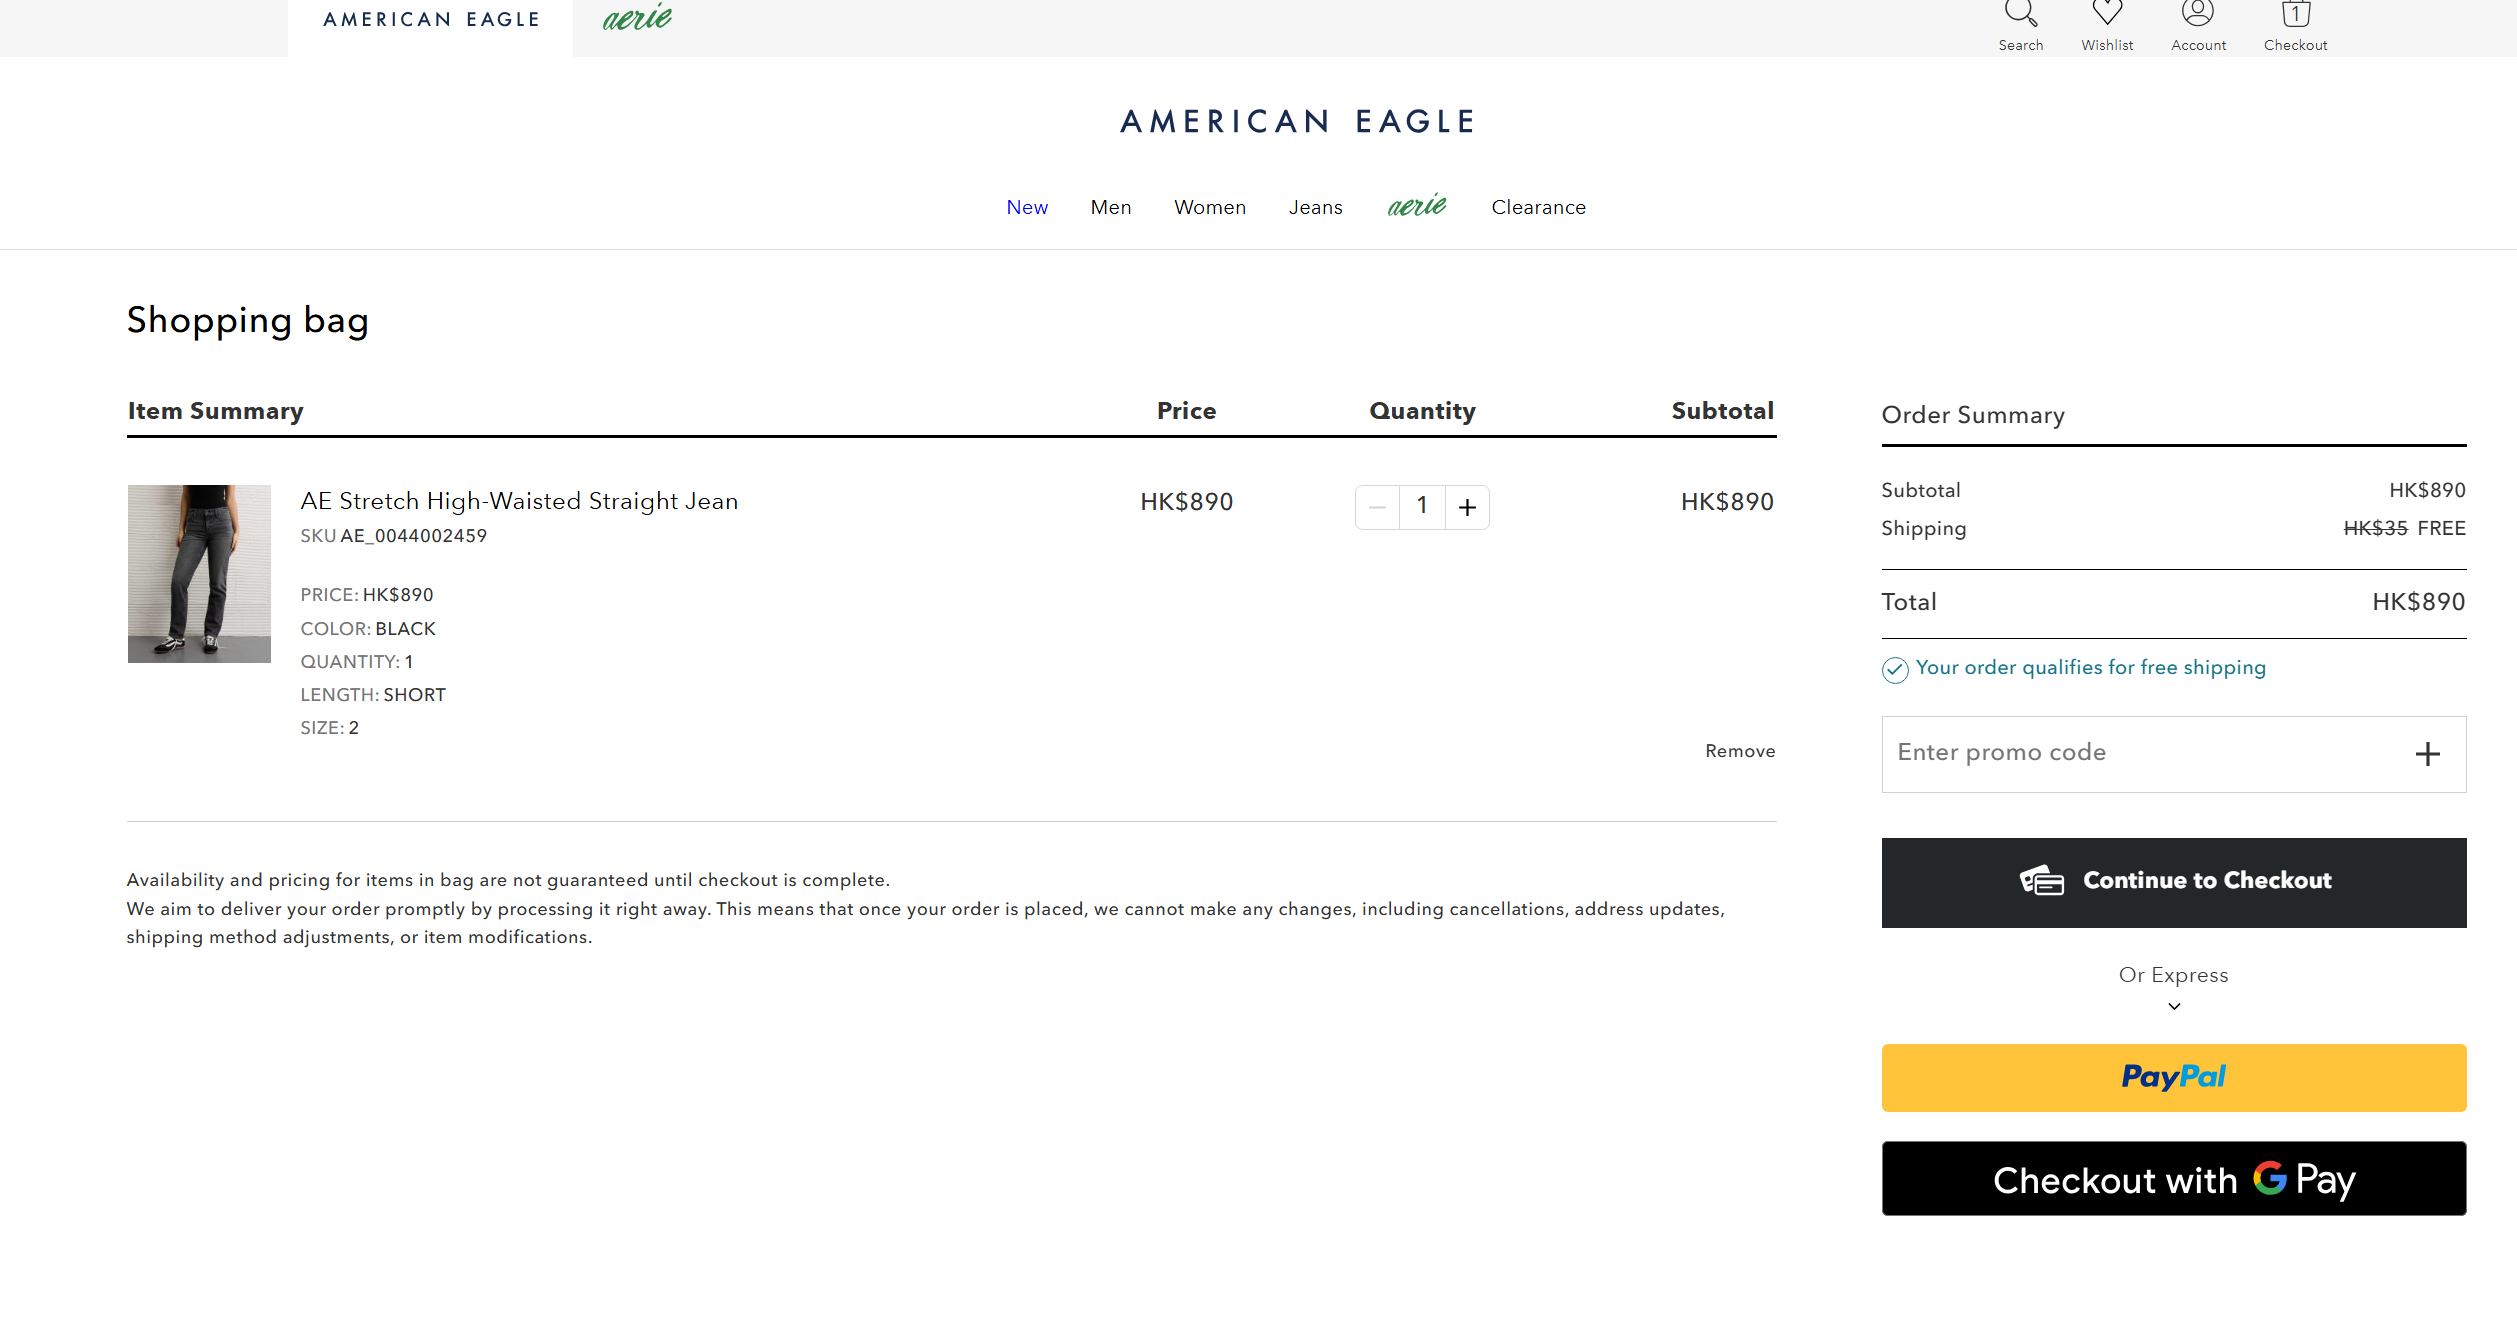The image size is (2517, 1321).
Task: Select the New navigation item
Action: pyautogui.click(x=1027, y=207)
